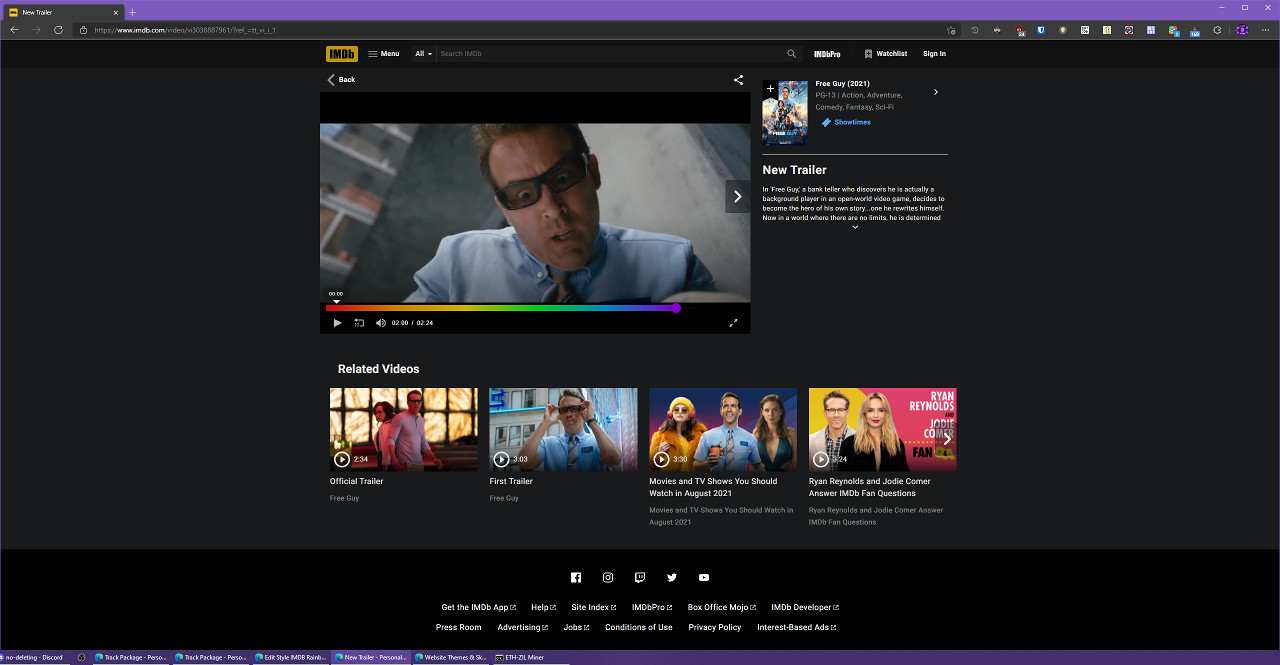The height and width of the screenshot is (665, 1280).
Task: Open IMDb's Instagram page from the footer
Action: click(x=608, y=577)
